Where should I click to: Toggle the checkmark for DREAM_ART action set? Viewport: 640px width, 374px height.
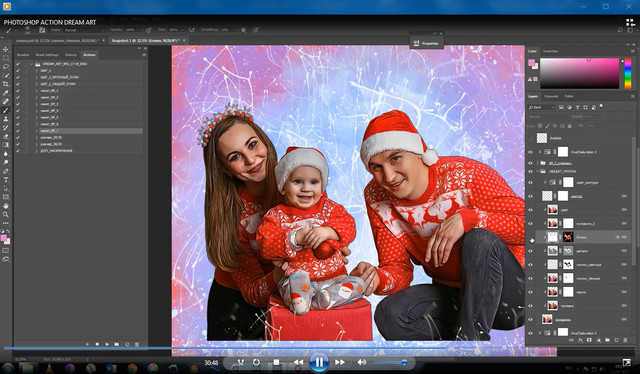(18, 64)
